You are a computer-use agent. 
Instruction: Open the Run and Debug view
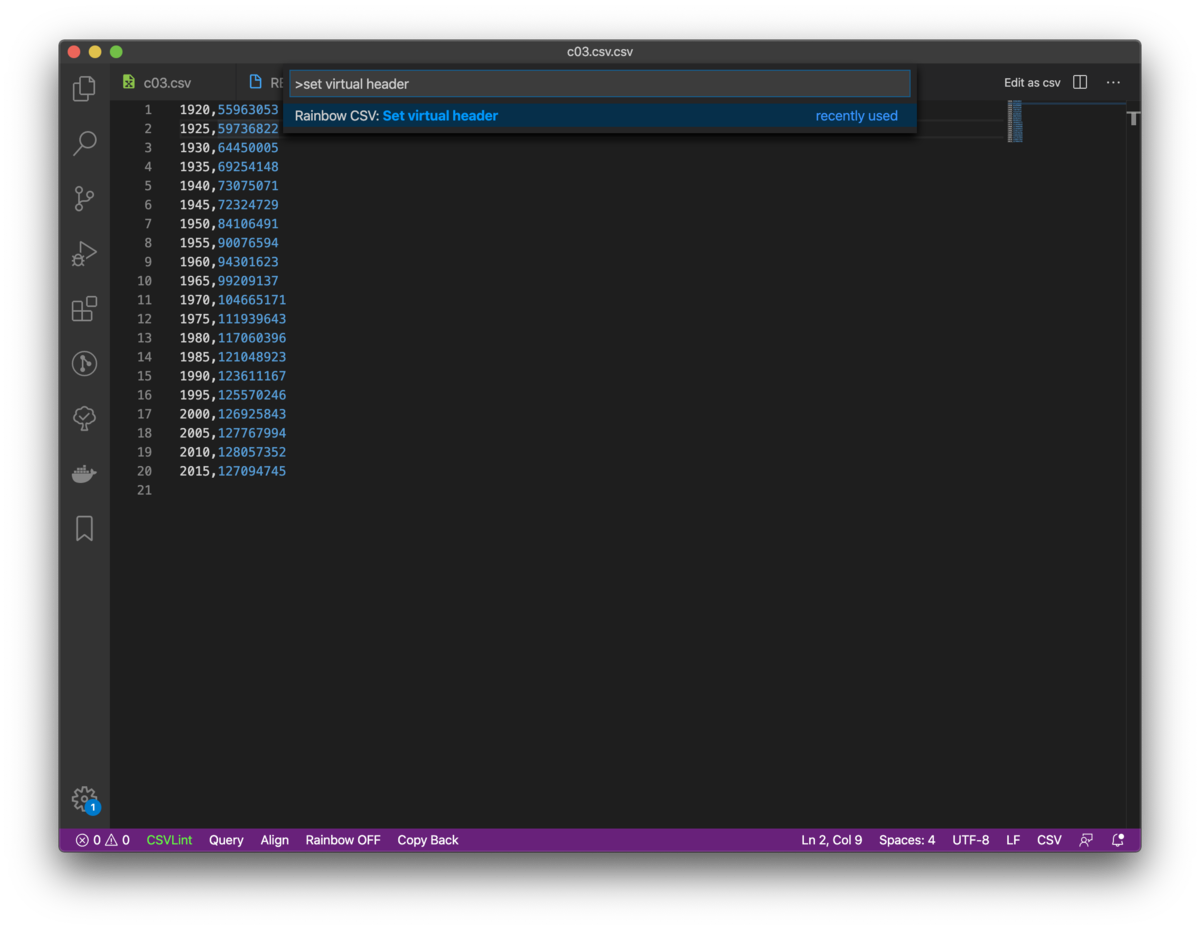[x=84, y=254]
